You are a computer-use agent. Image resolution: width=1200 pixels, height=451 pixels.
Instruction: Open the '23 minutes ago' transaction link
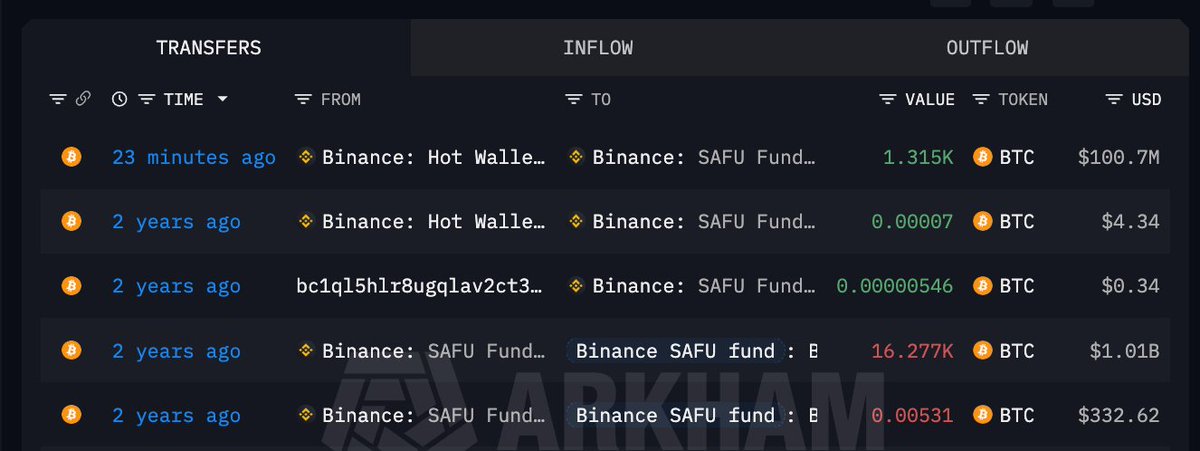193,157
